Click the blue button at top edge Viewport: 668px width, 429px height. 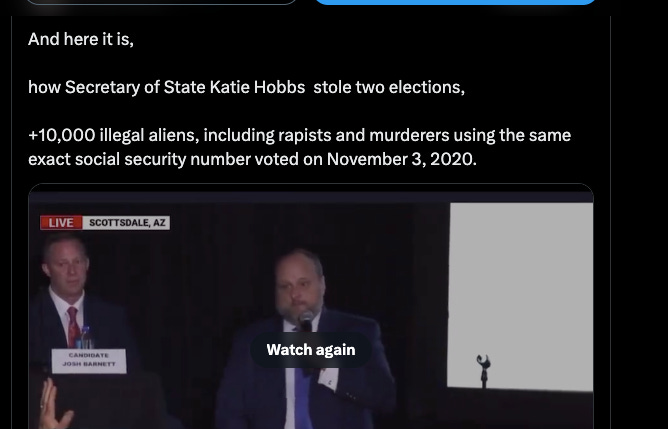click(455, 2)
